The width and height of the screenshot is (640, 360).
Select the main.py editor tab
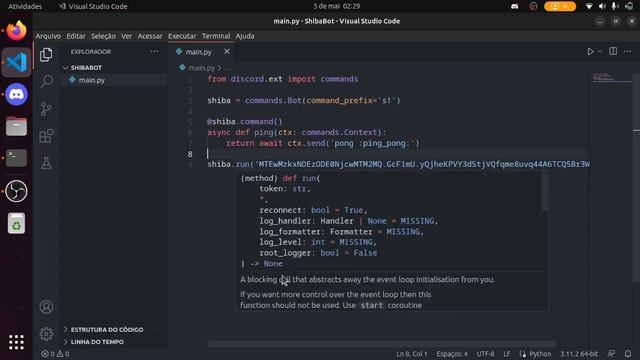click(x=198, y=52)
